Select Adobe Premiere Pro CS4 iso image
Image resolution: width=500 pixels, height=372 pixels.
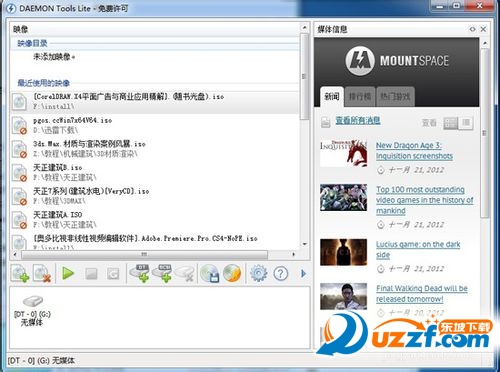pyautogui.click(x=155, y=242)
